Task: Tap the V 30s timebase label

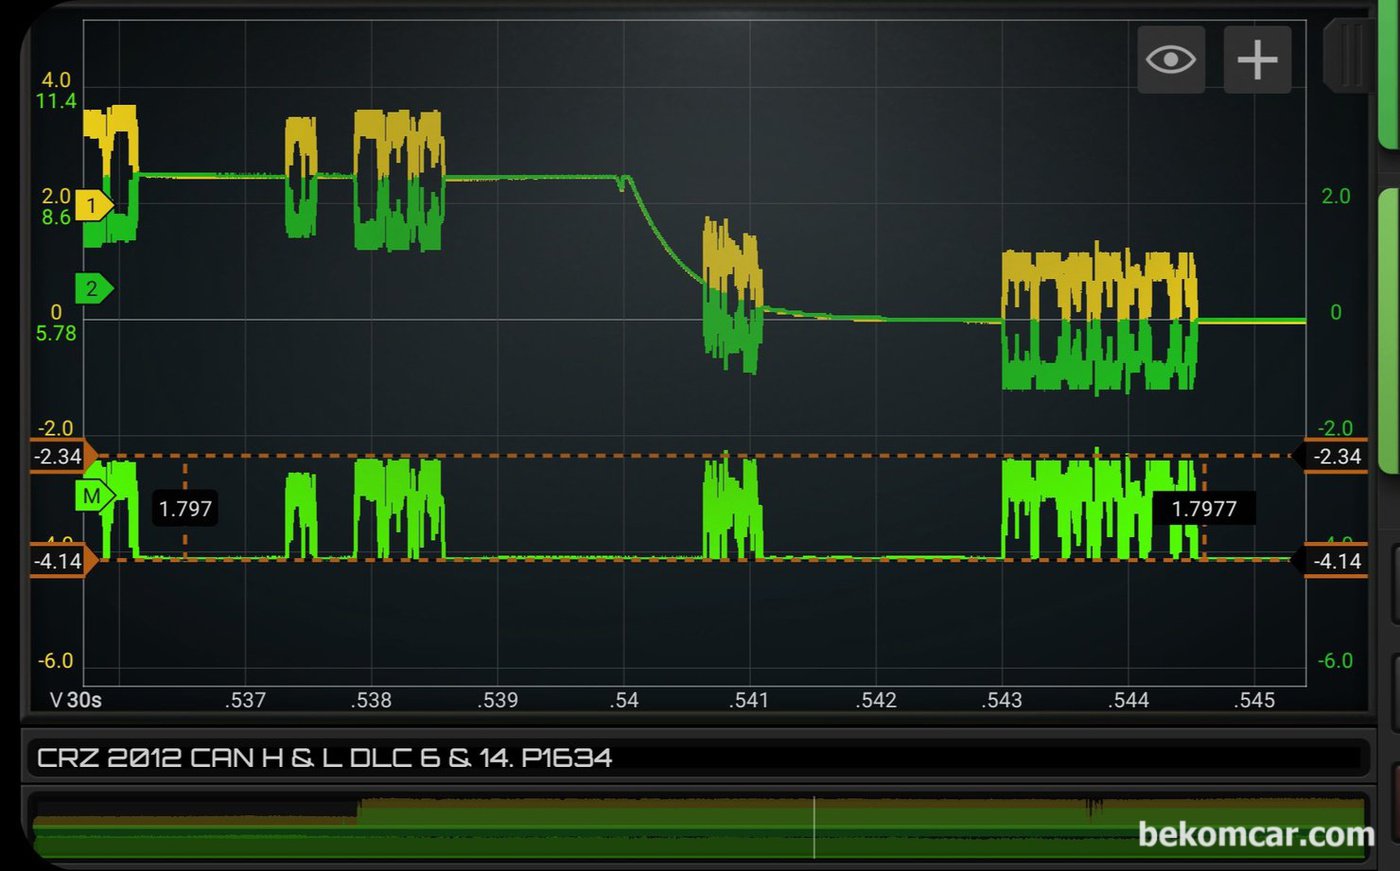Action: coord(76,700)
